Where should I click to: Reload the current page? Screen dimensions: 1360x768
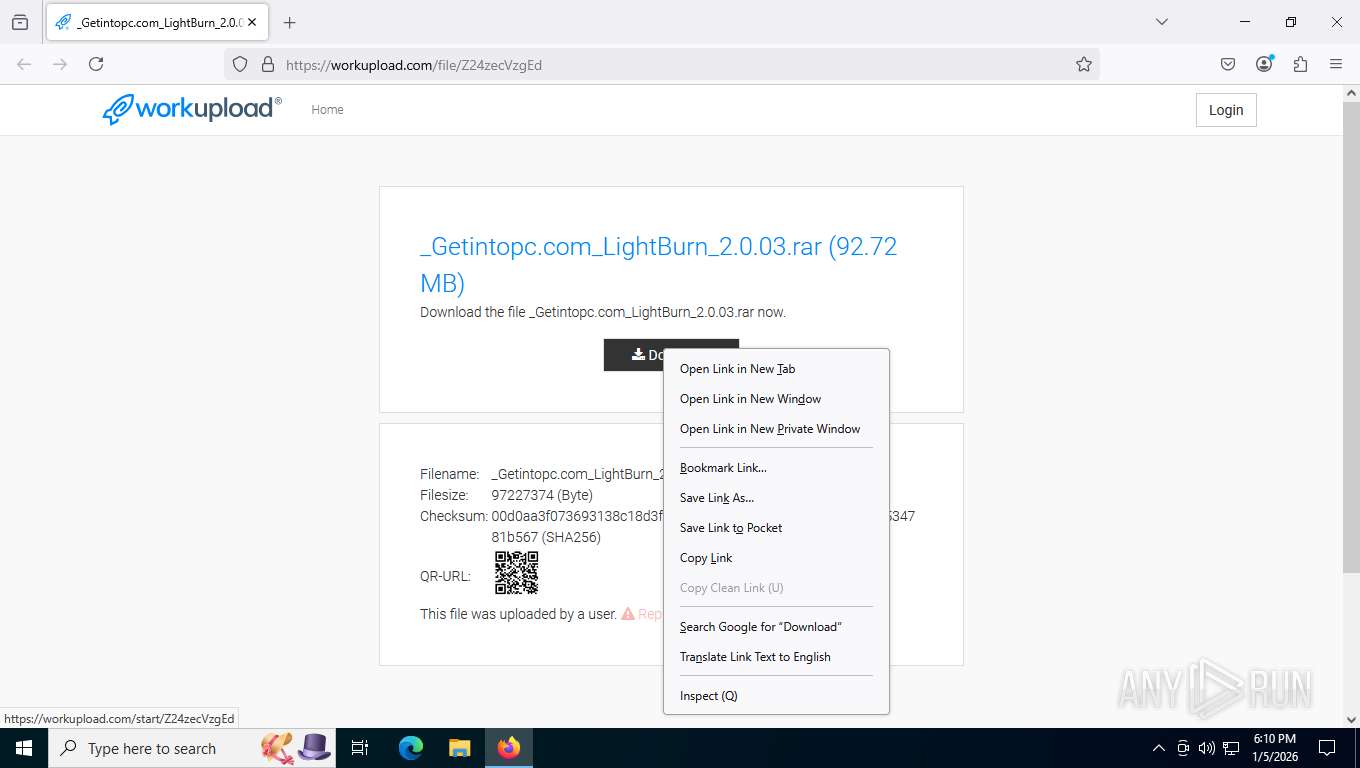click(96, 64)
